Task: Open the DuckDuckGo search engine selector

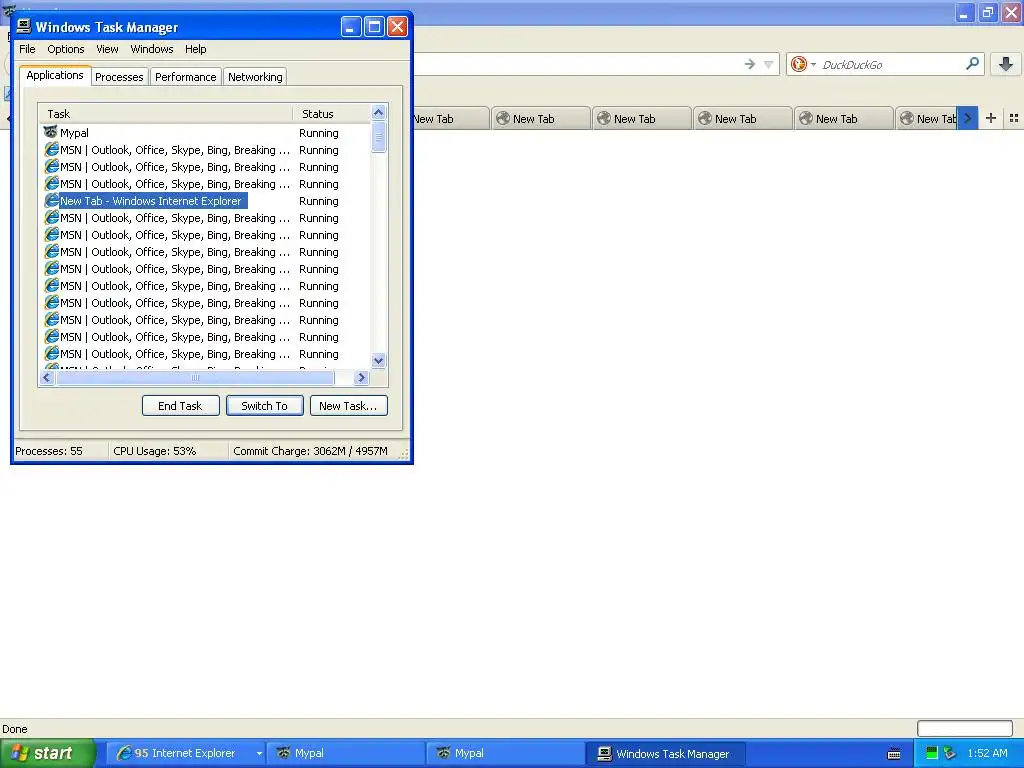Action: 803,64
